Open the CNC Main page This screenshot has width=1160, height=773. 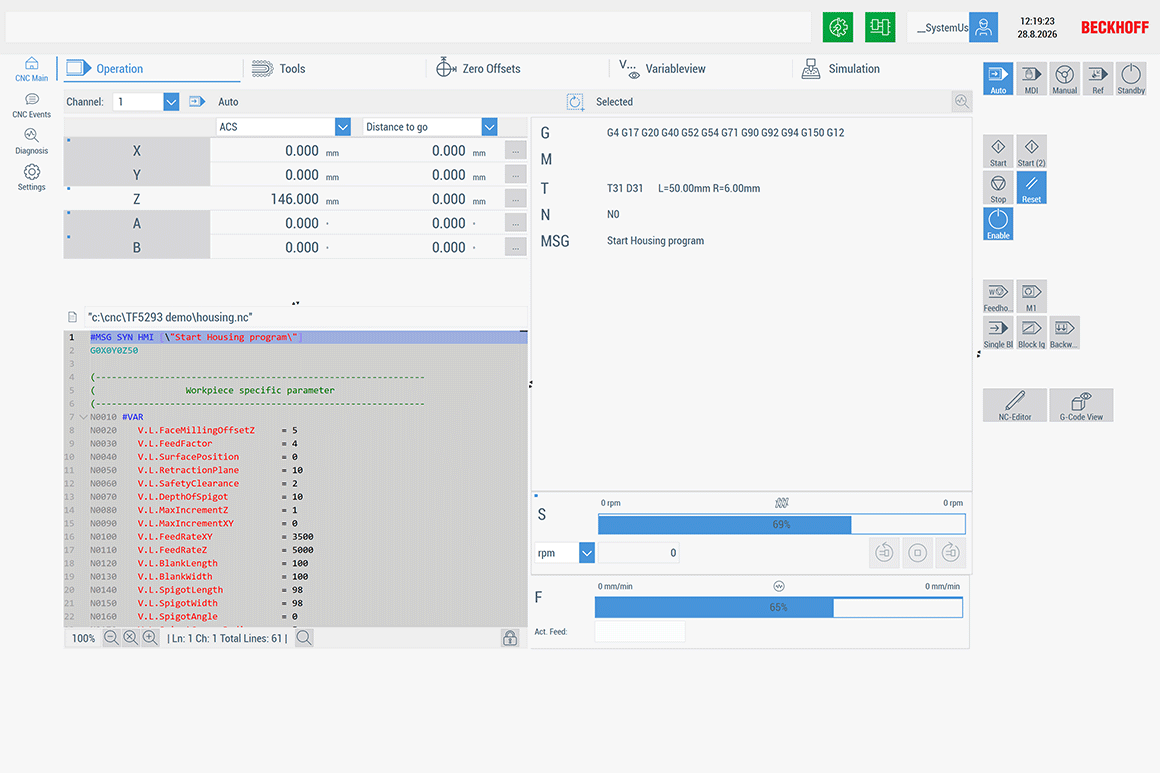coord(31,69)
